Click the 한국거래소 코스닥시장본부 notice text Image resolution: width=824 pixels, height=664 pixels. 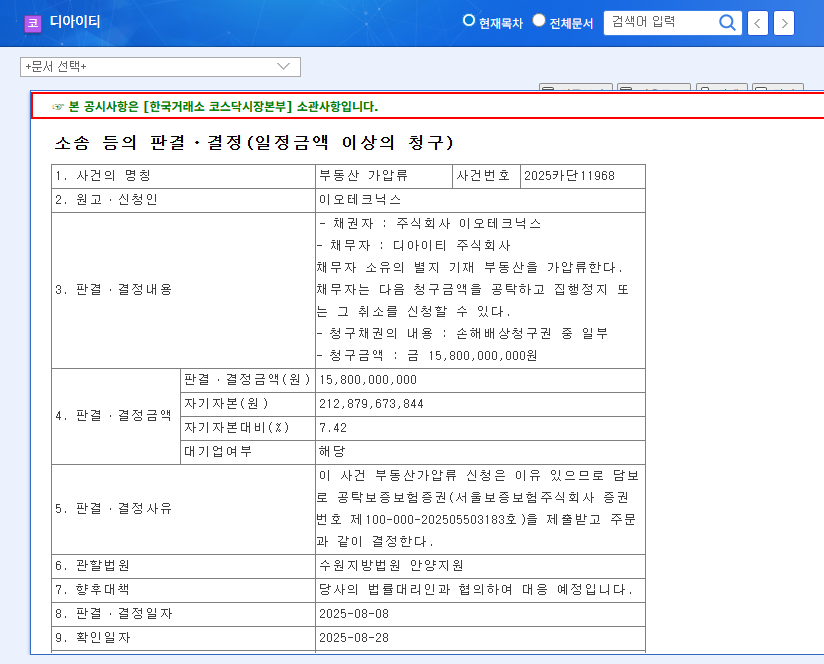pyautogui.click(x=223, y=107)
